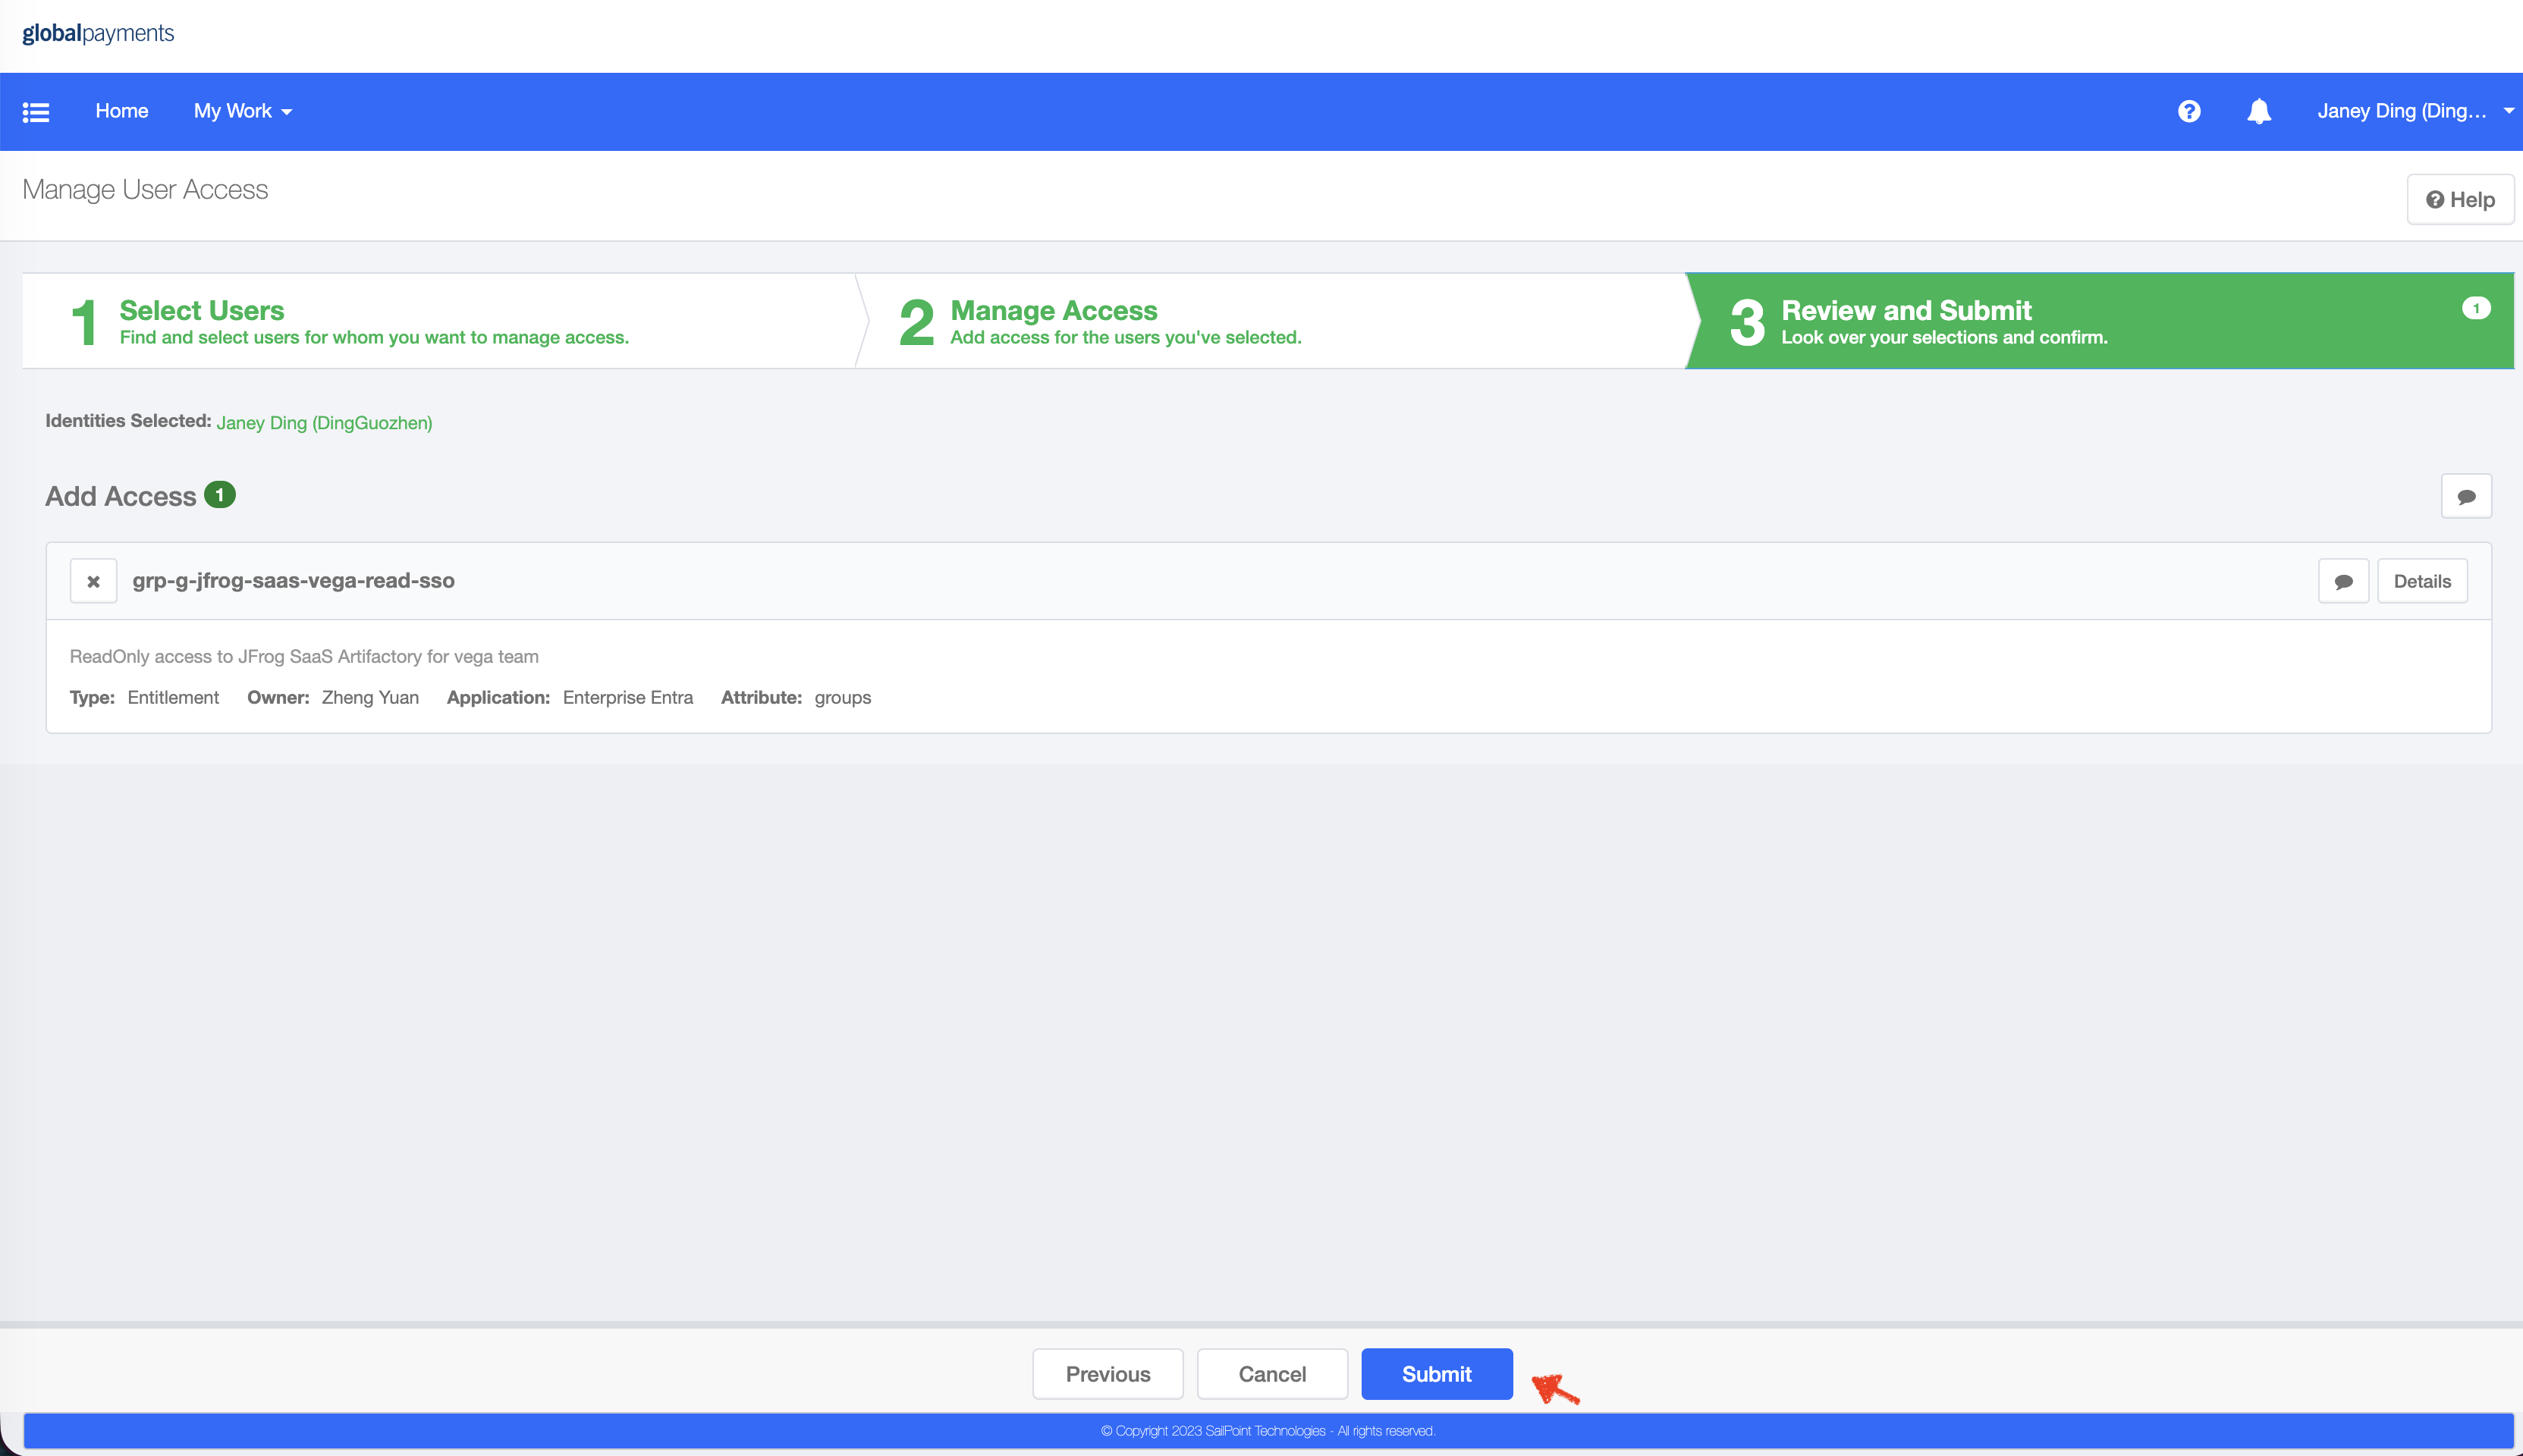This screenshot has width=2523, height=1456.
Task: Click the SailPoint copyright footer text
Action: 1268,1431
